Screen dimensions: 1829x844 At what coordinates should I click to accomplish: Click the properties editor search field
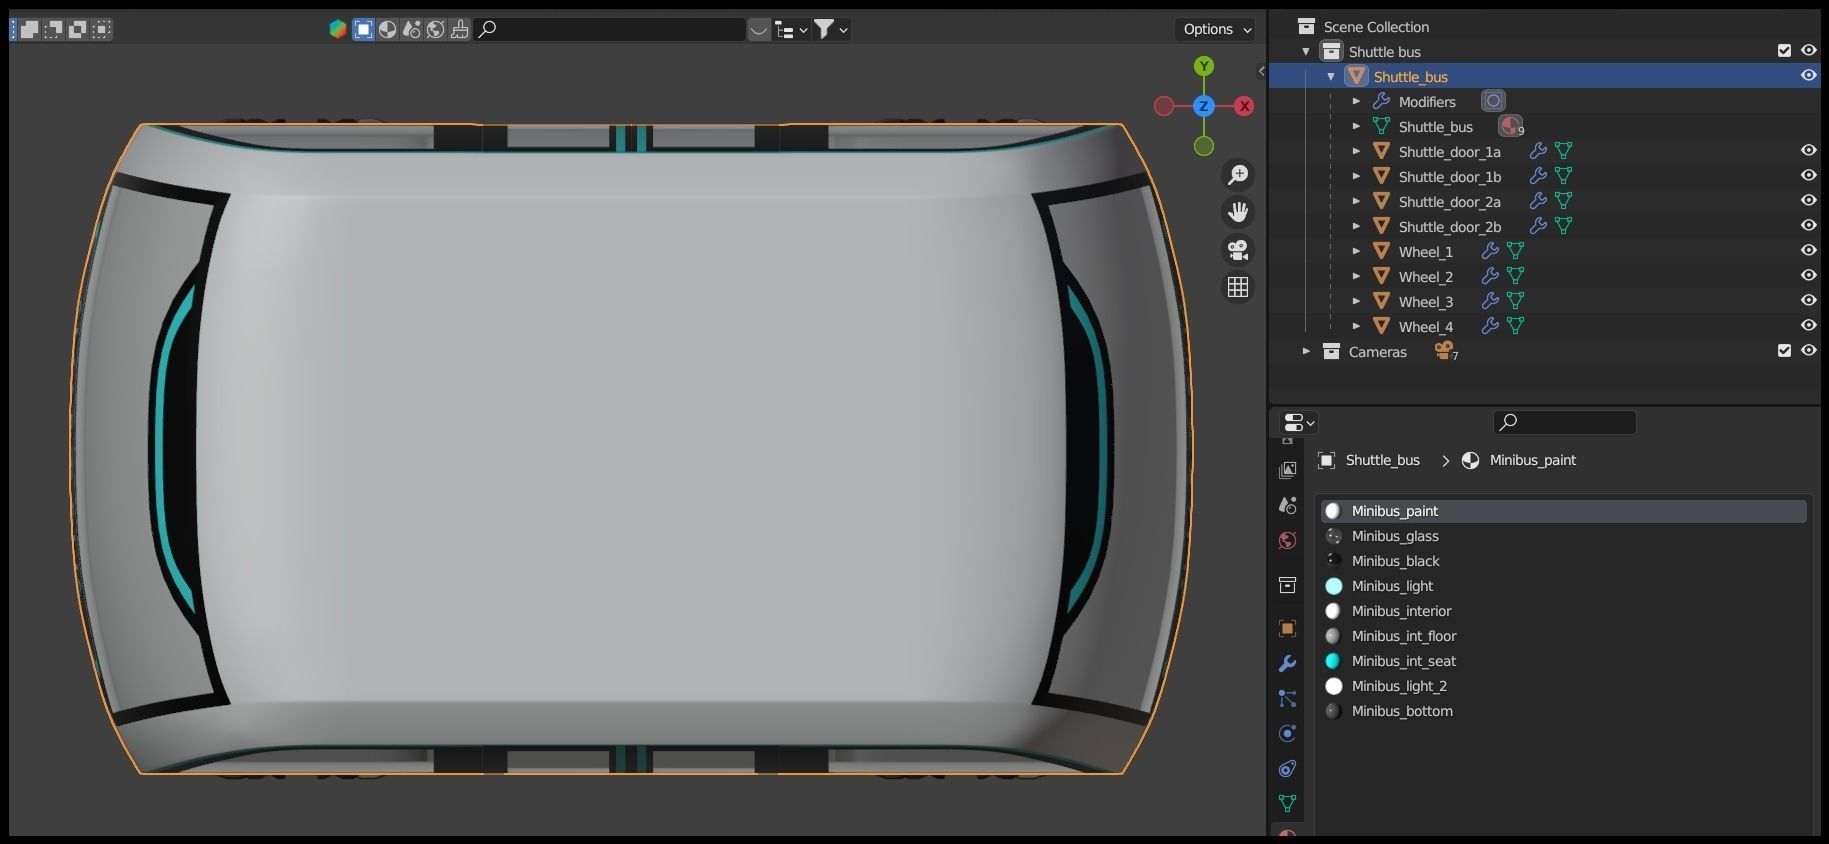point(1565,422)
